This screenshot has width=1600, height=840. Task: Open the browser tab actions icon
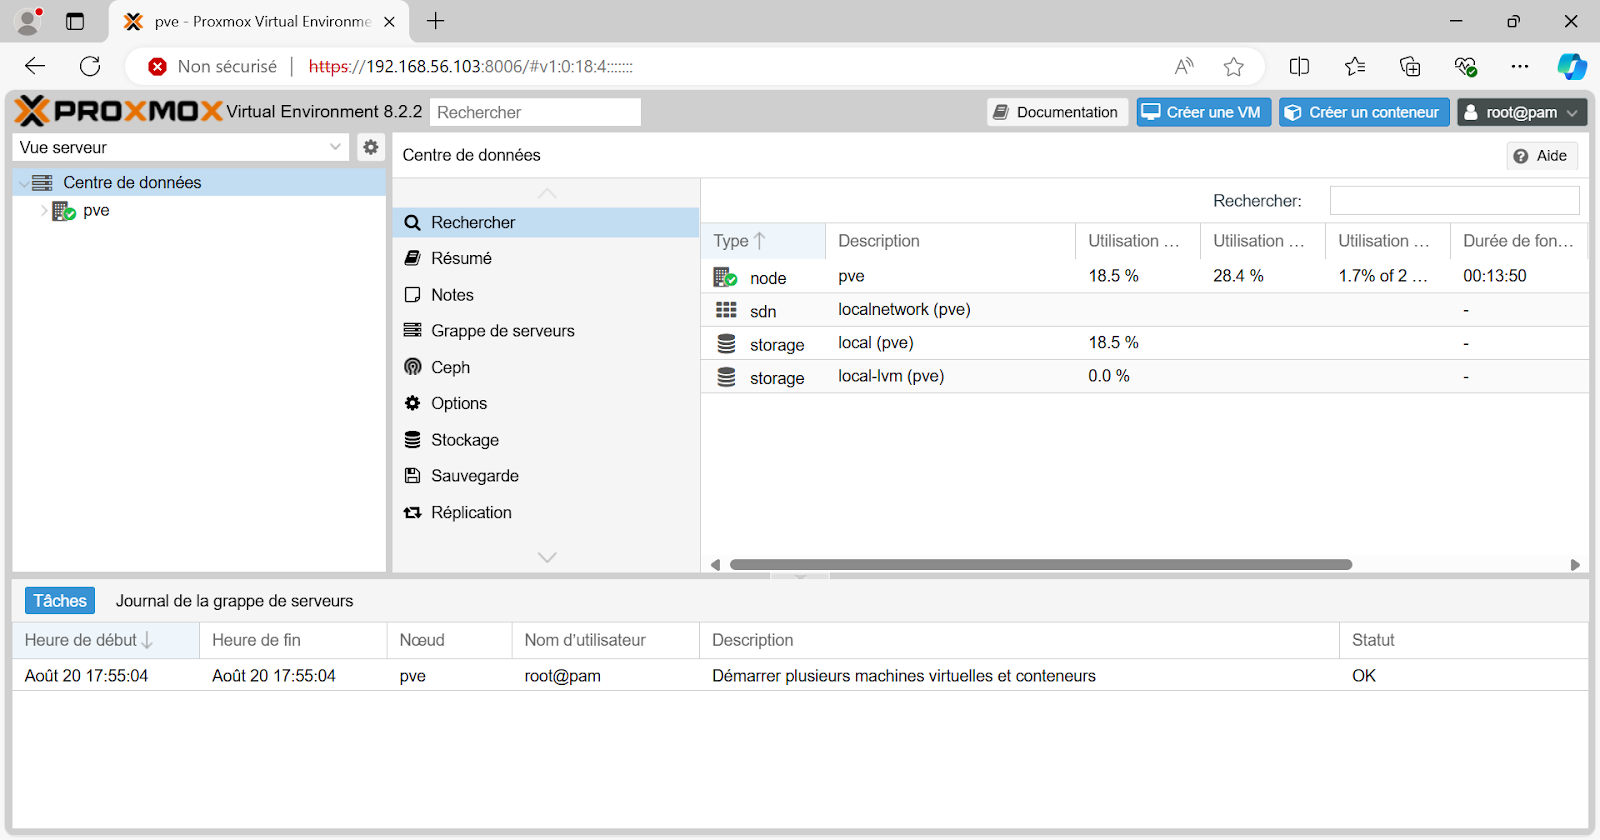(75, 21)
